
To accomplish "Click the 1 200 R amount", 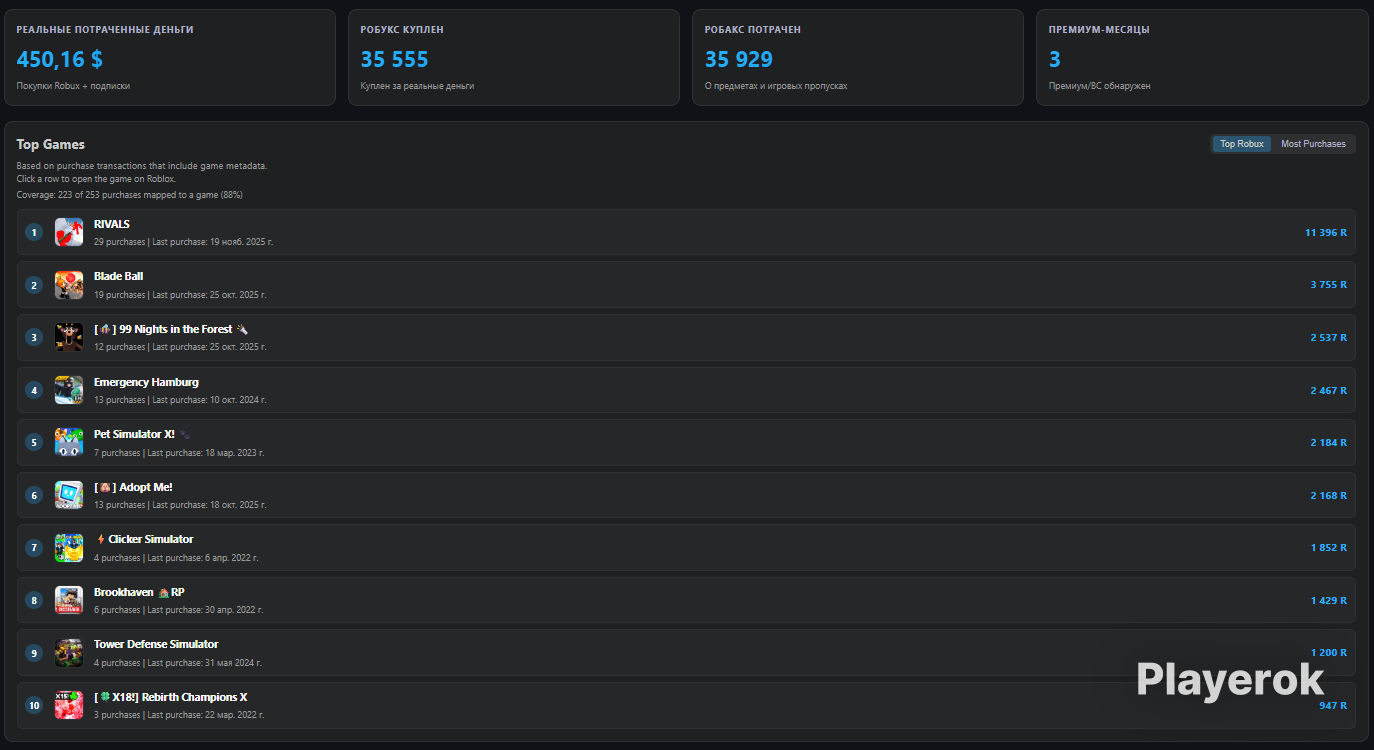I will 1329,653.
